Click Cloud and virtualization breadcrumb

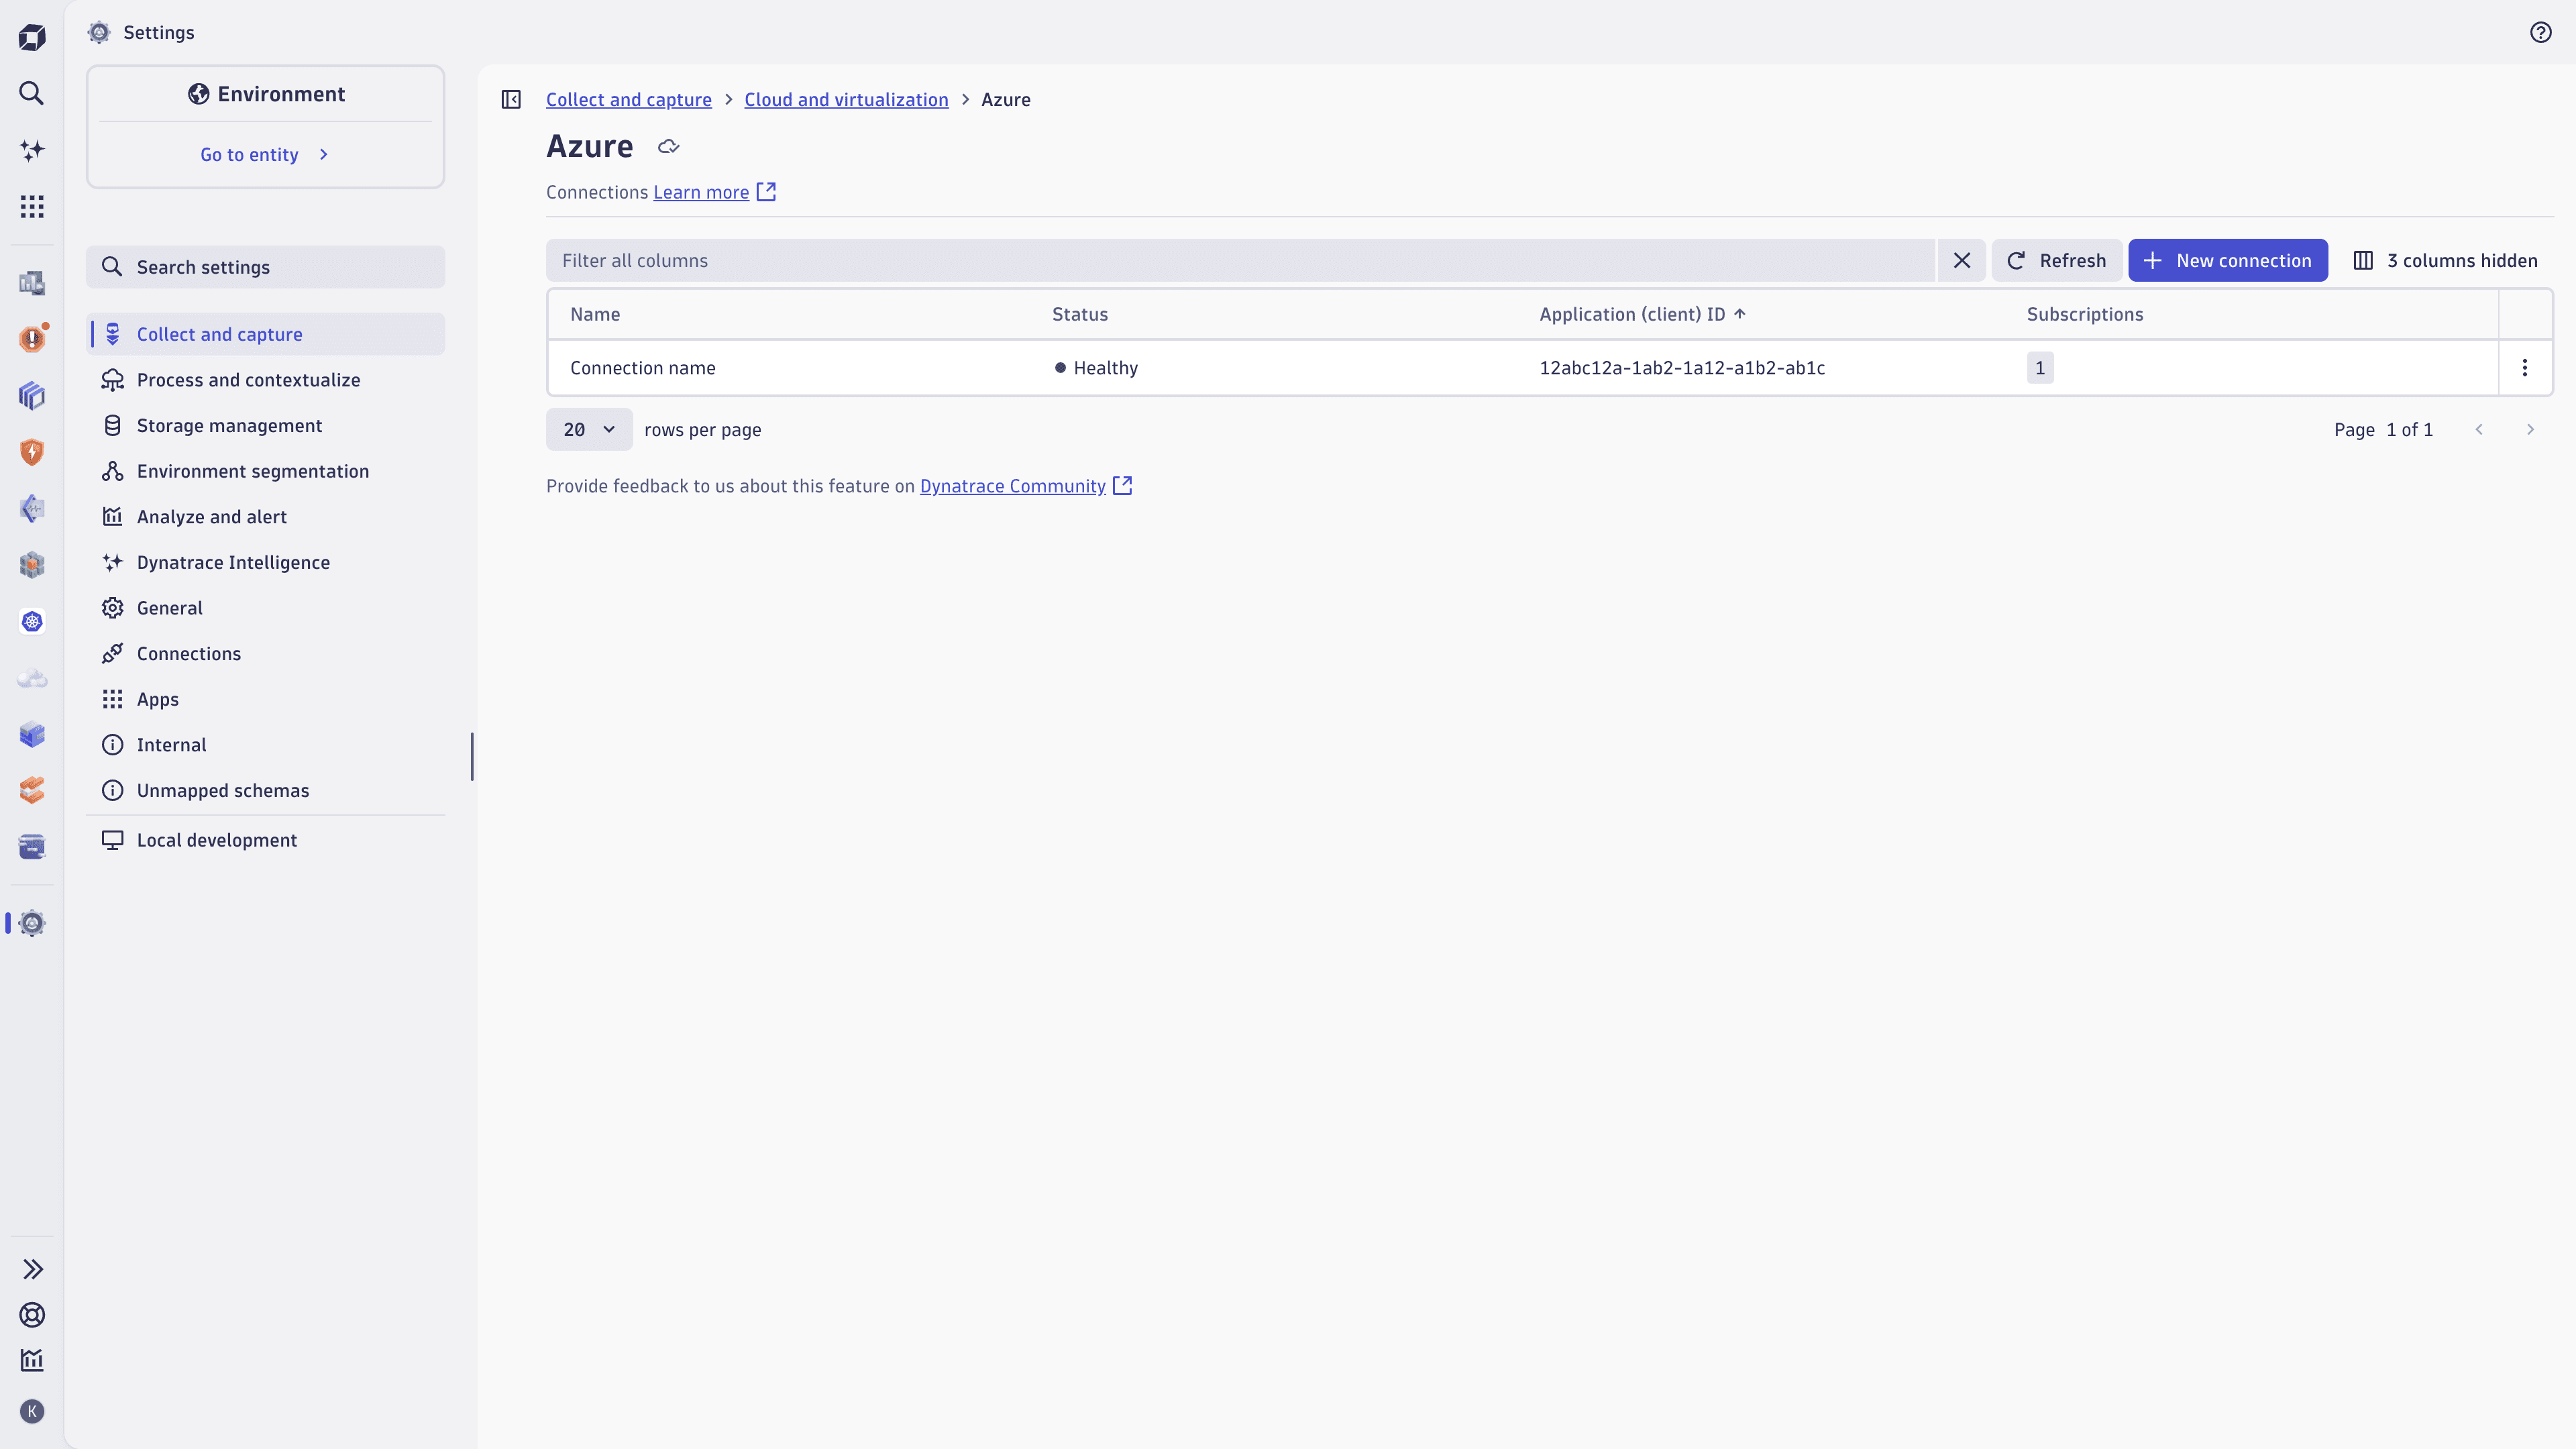point(846,99)
